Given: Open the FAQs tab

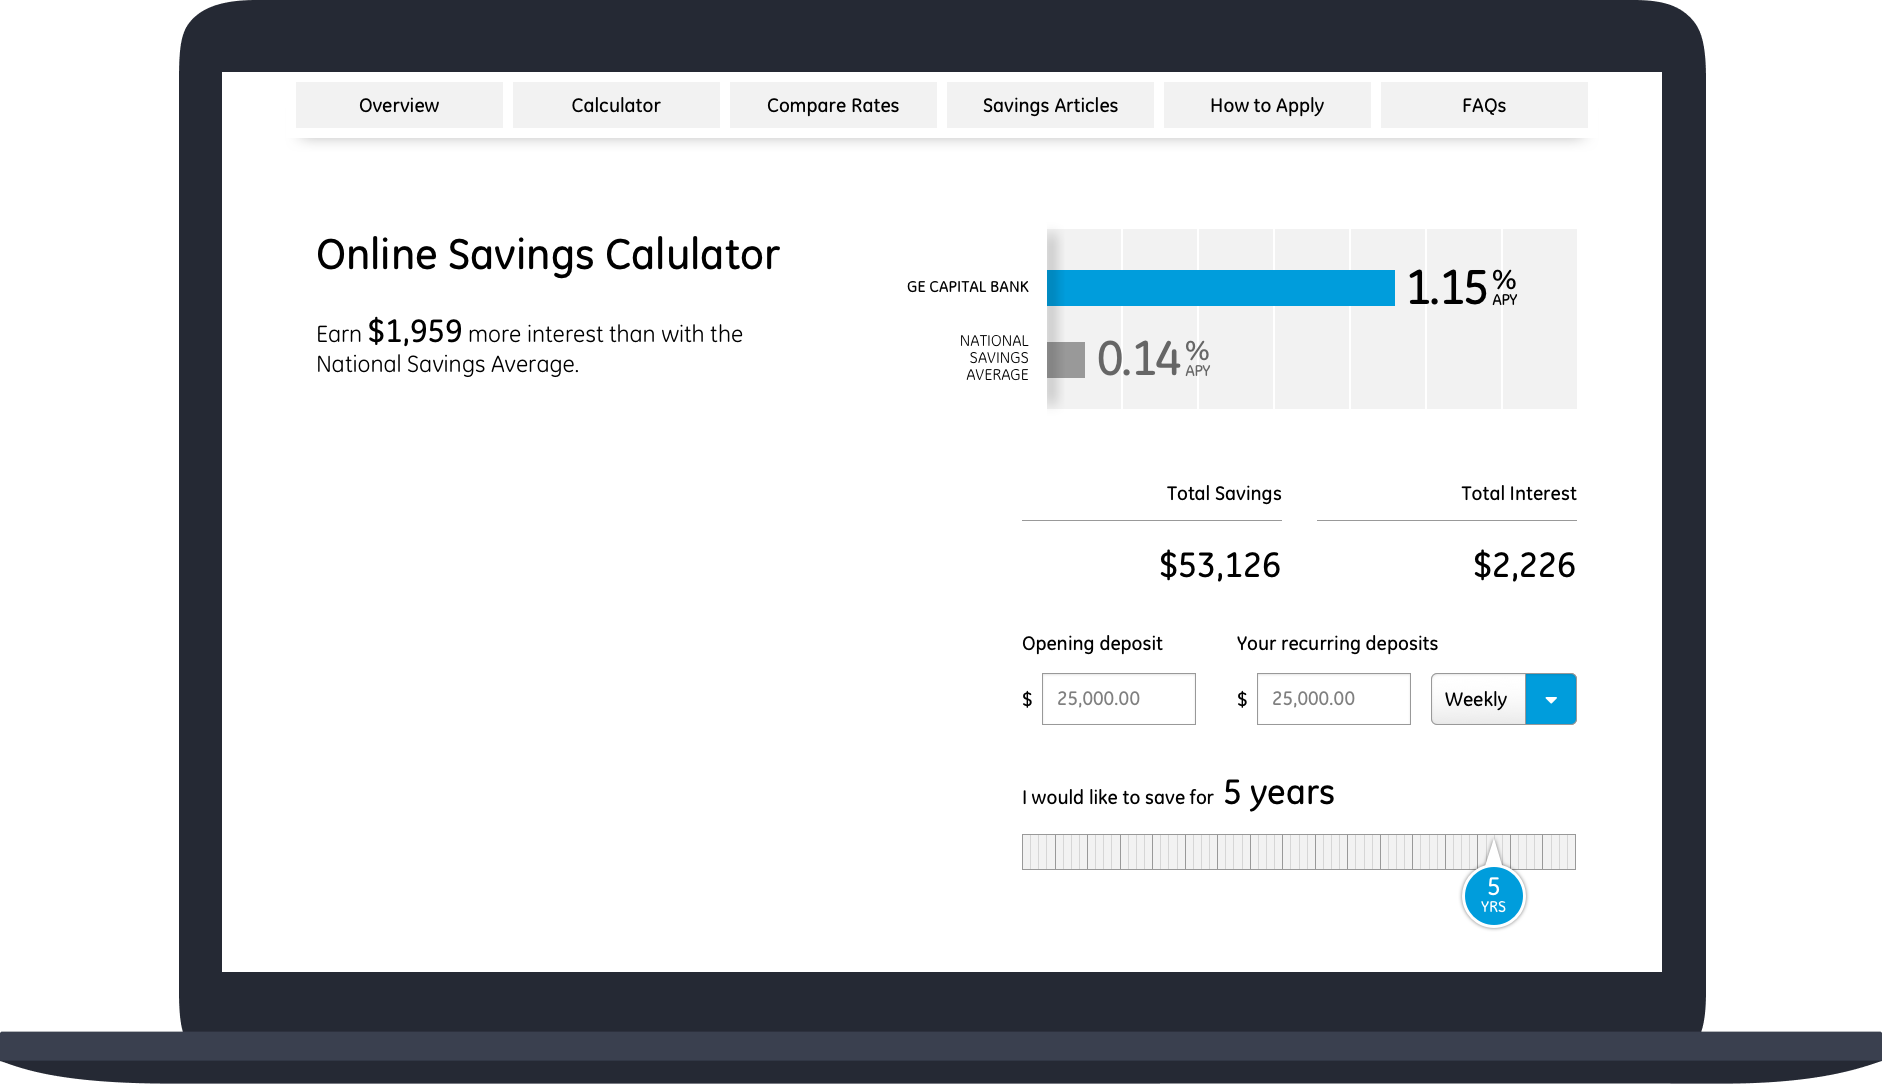Looking at the screenshot, I should [1484, 105].
